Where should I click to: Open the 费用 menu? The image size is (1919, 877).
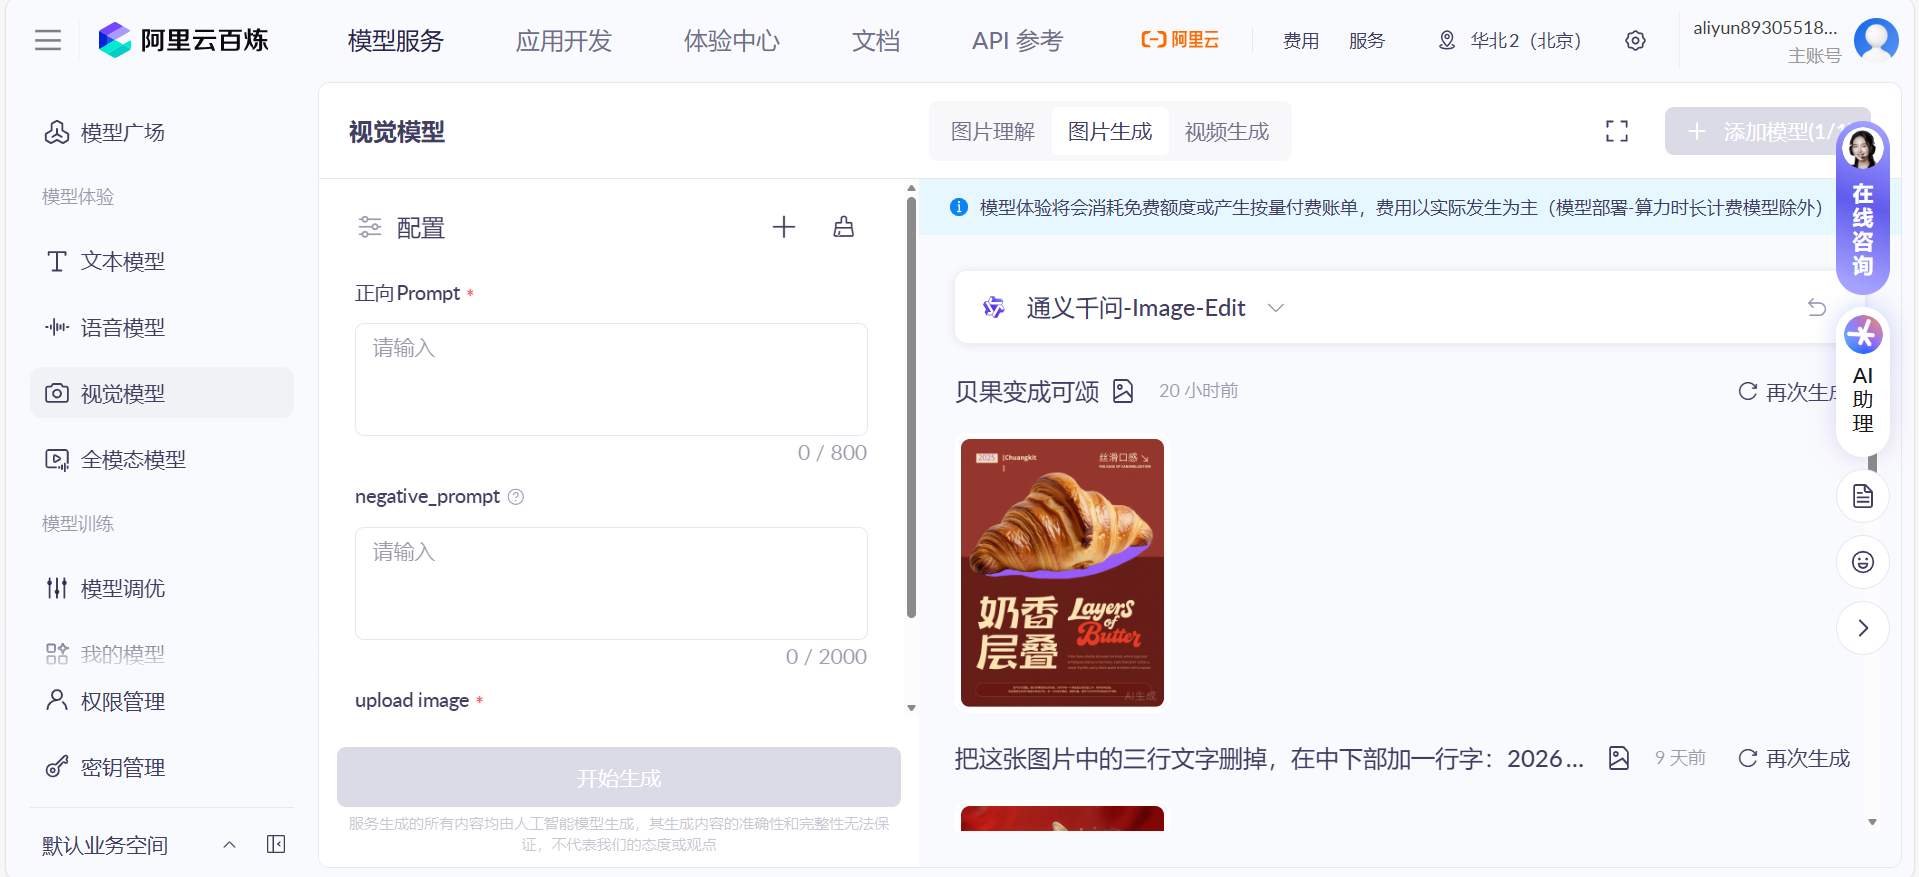1301,41
